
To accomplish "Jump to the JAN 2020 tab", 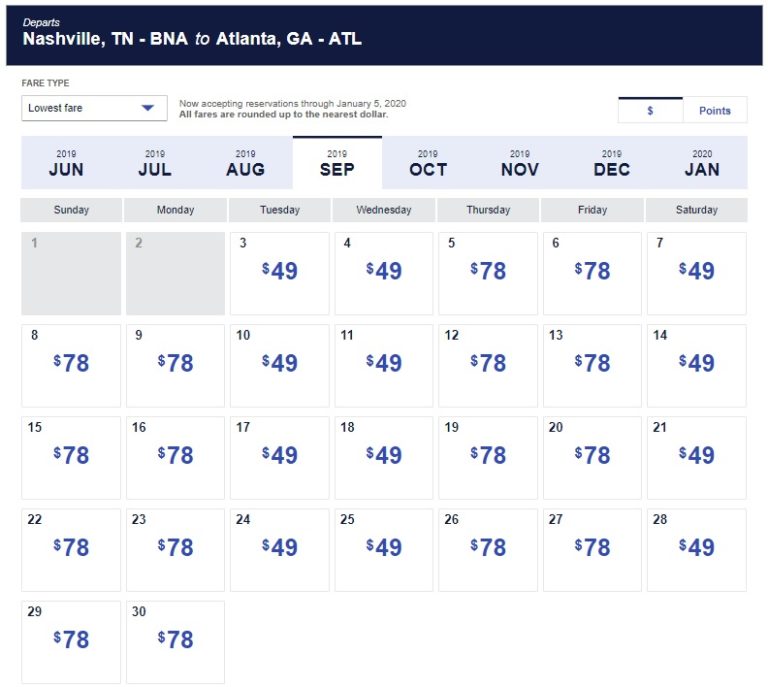I will (702, 163).
